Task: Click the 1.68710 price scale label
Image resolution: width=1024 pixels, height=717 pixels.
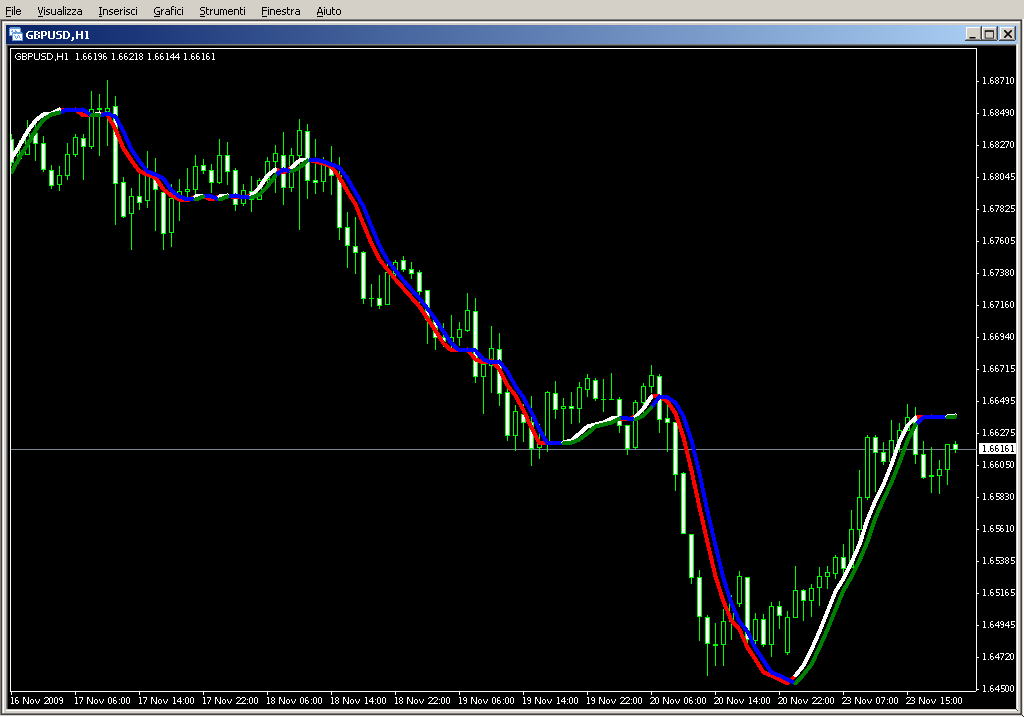Action: 999,80
